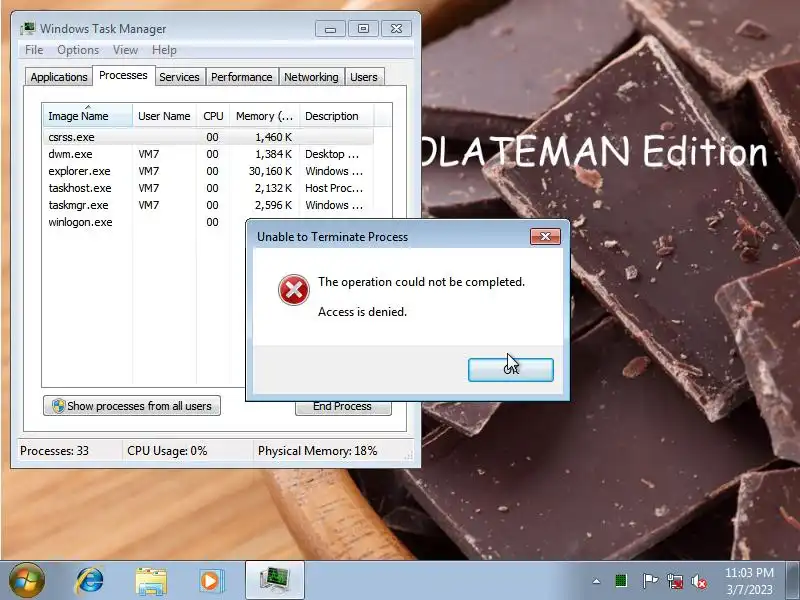Click the Task Manager taskbar button

[275, 581]
